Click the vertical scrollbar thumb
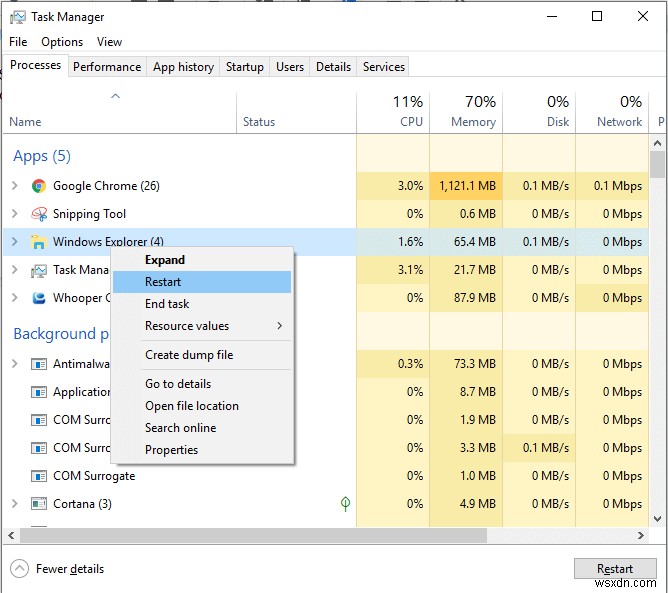Image resolution: width=668 pixels, height=593 pixels. 657,165
